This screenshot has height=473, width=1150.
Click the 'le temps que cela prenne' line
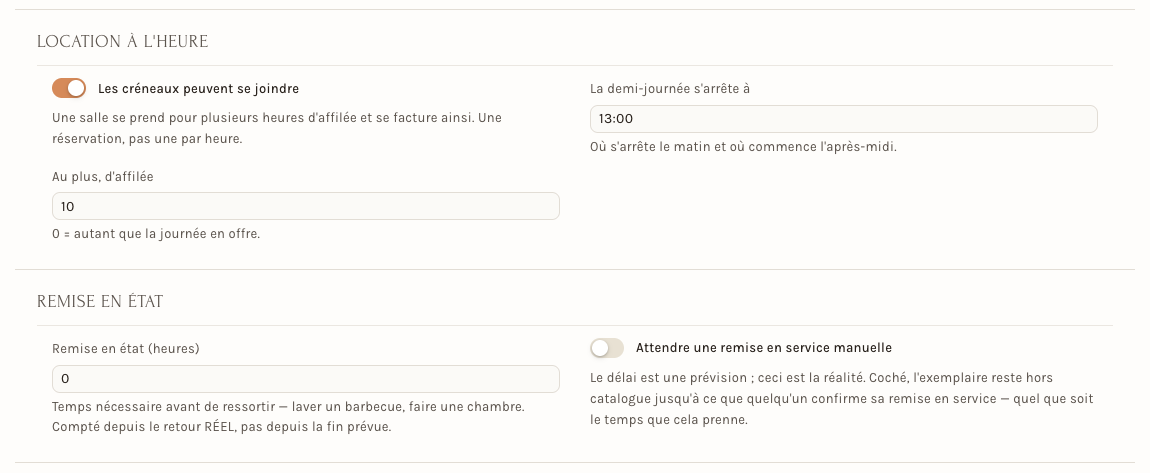point(669,421)
